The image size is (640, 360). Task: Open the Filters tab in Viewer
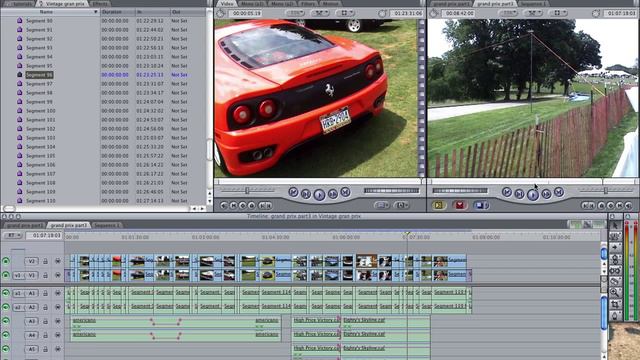pos(308,4)
